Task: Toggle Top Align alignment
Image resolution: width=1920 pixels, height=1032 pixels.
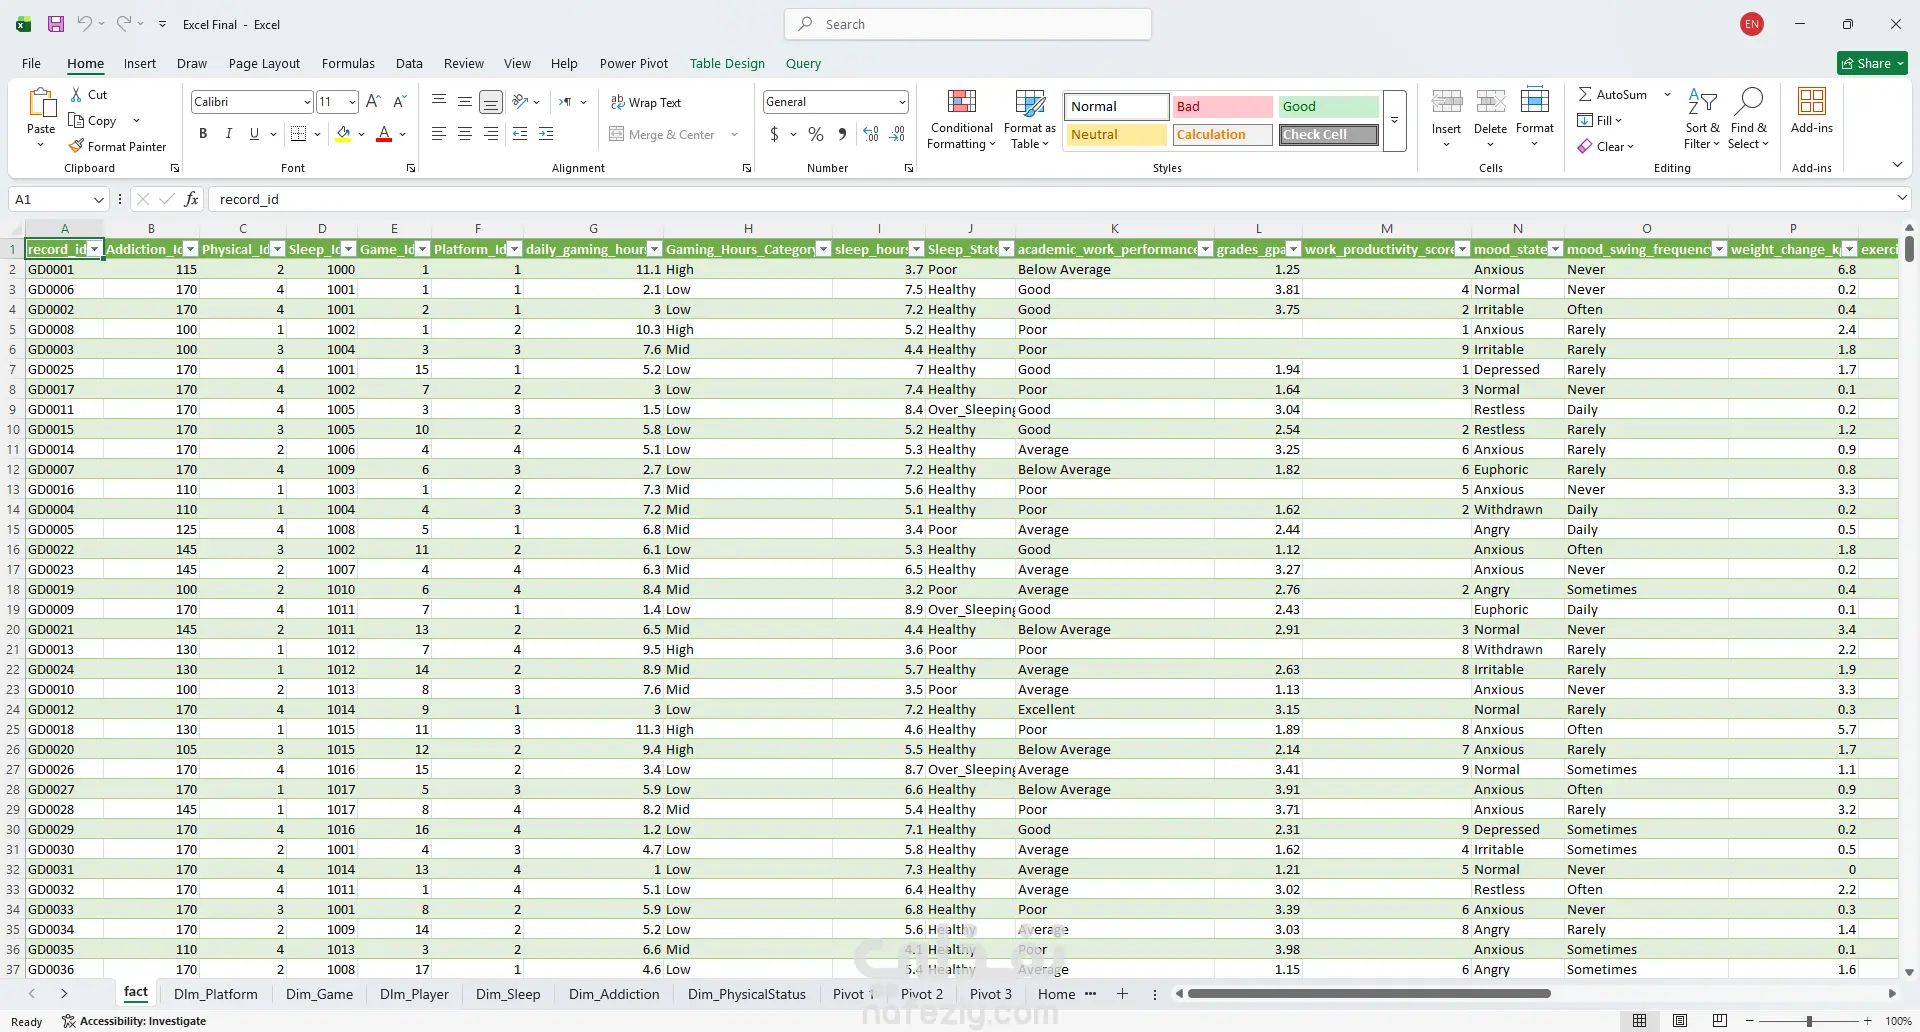Action: pyautogui.click(x=439, y=101)
